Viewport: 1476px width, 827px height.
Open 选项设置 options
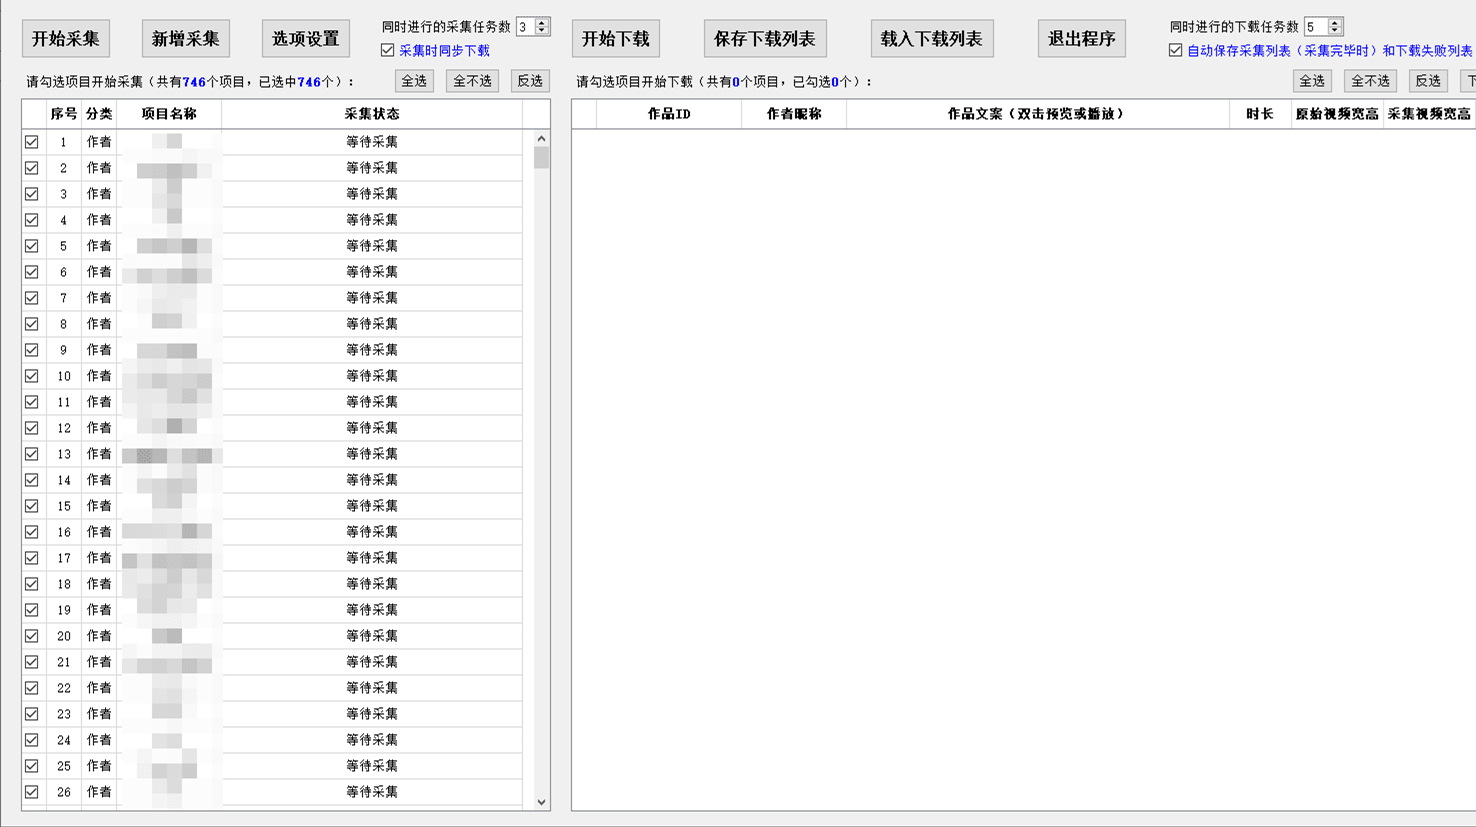[306, 39]
